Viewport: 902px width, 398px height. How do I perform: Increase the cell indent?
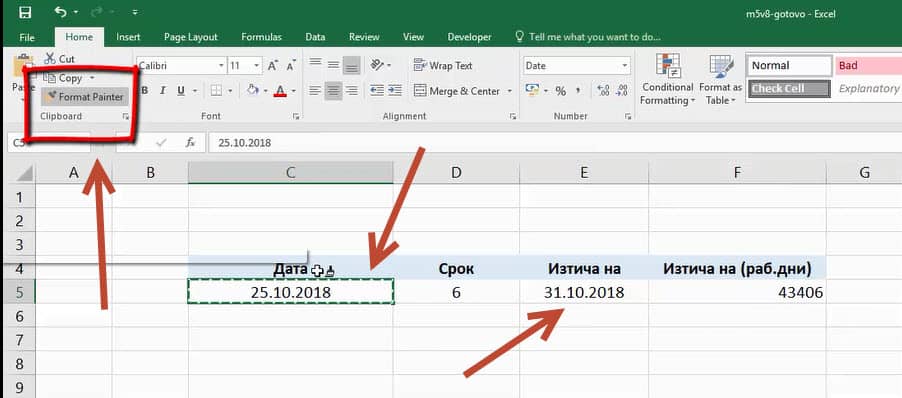[395, 91]
